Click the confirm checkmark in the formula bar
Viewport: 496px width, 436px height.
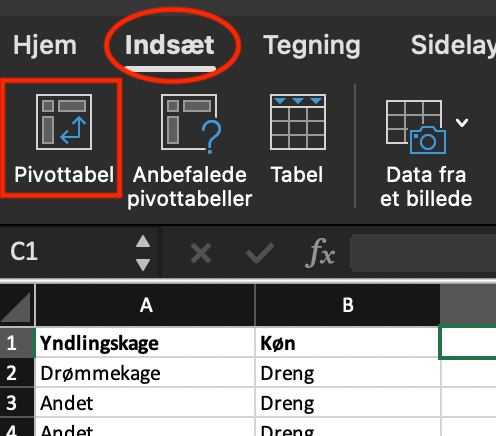260,253
